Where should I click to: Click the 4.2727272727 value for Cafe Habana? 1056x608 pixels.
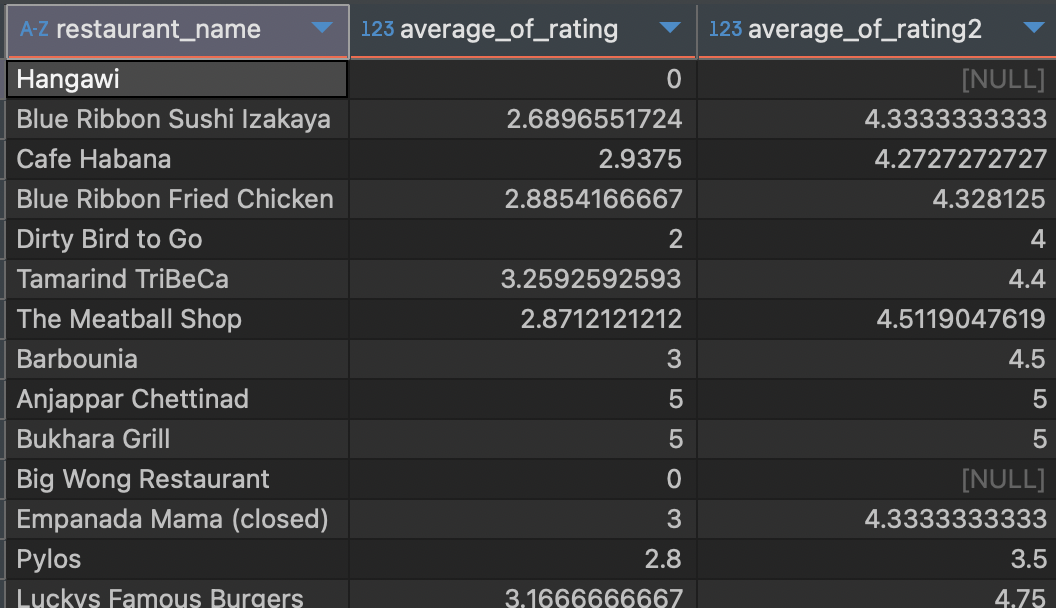(960, 159)
